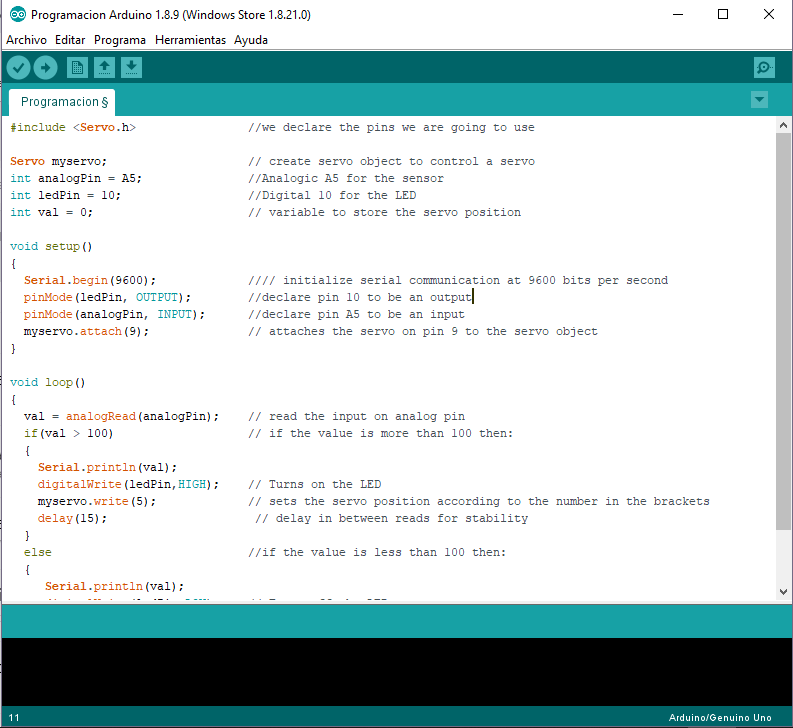Click comment '//declare pin A5 to be an input'
This screenshot has height=728, width=793.
(357, 314)
